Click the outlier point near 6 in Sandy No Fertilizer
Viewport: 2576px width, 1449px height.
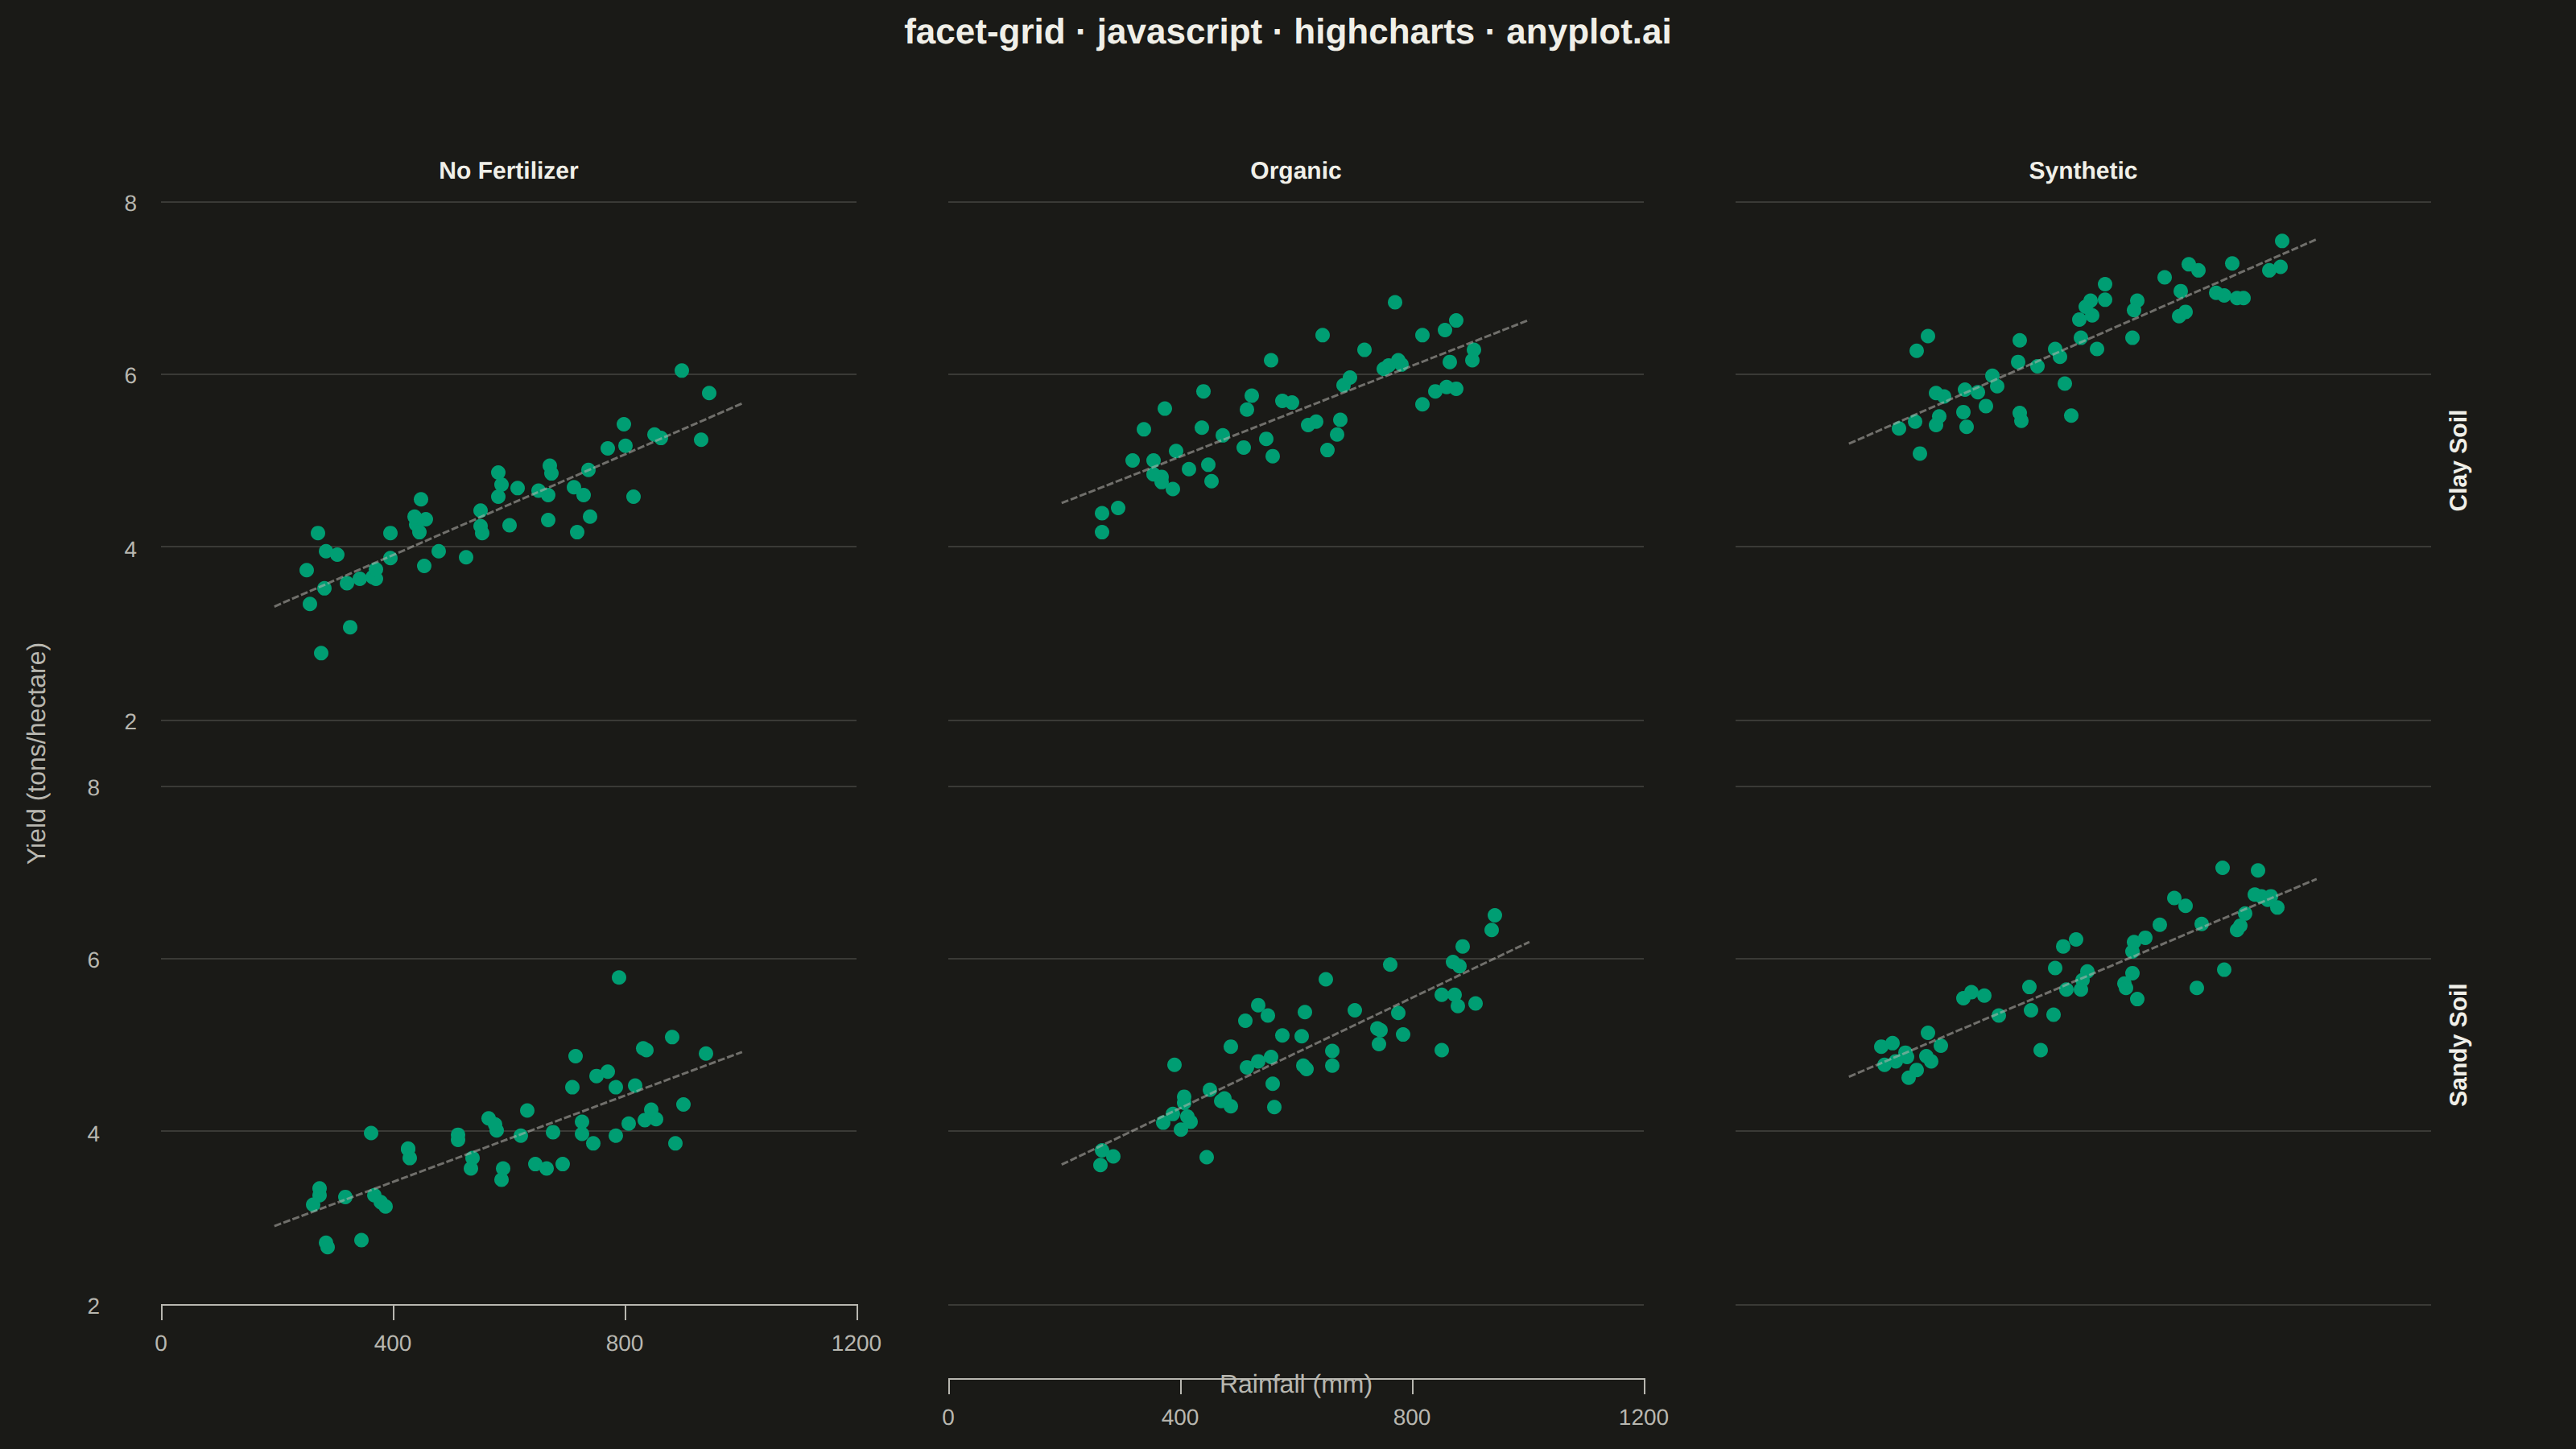(619, 977)
